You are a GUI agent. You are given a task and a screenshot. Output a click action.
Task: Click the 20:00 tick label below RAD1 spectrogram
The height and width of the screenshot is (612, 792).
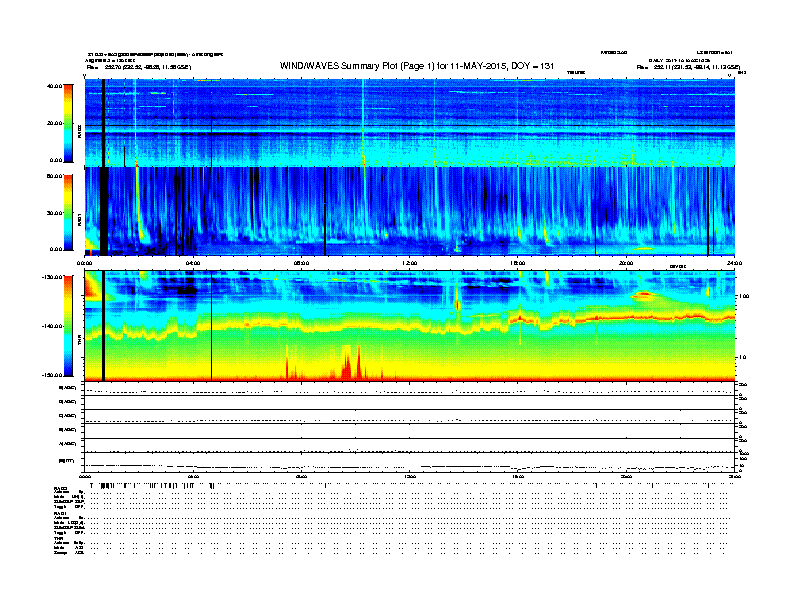(x=626, y=263)
